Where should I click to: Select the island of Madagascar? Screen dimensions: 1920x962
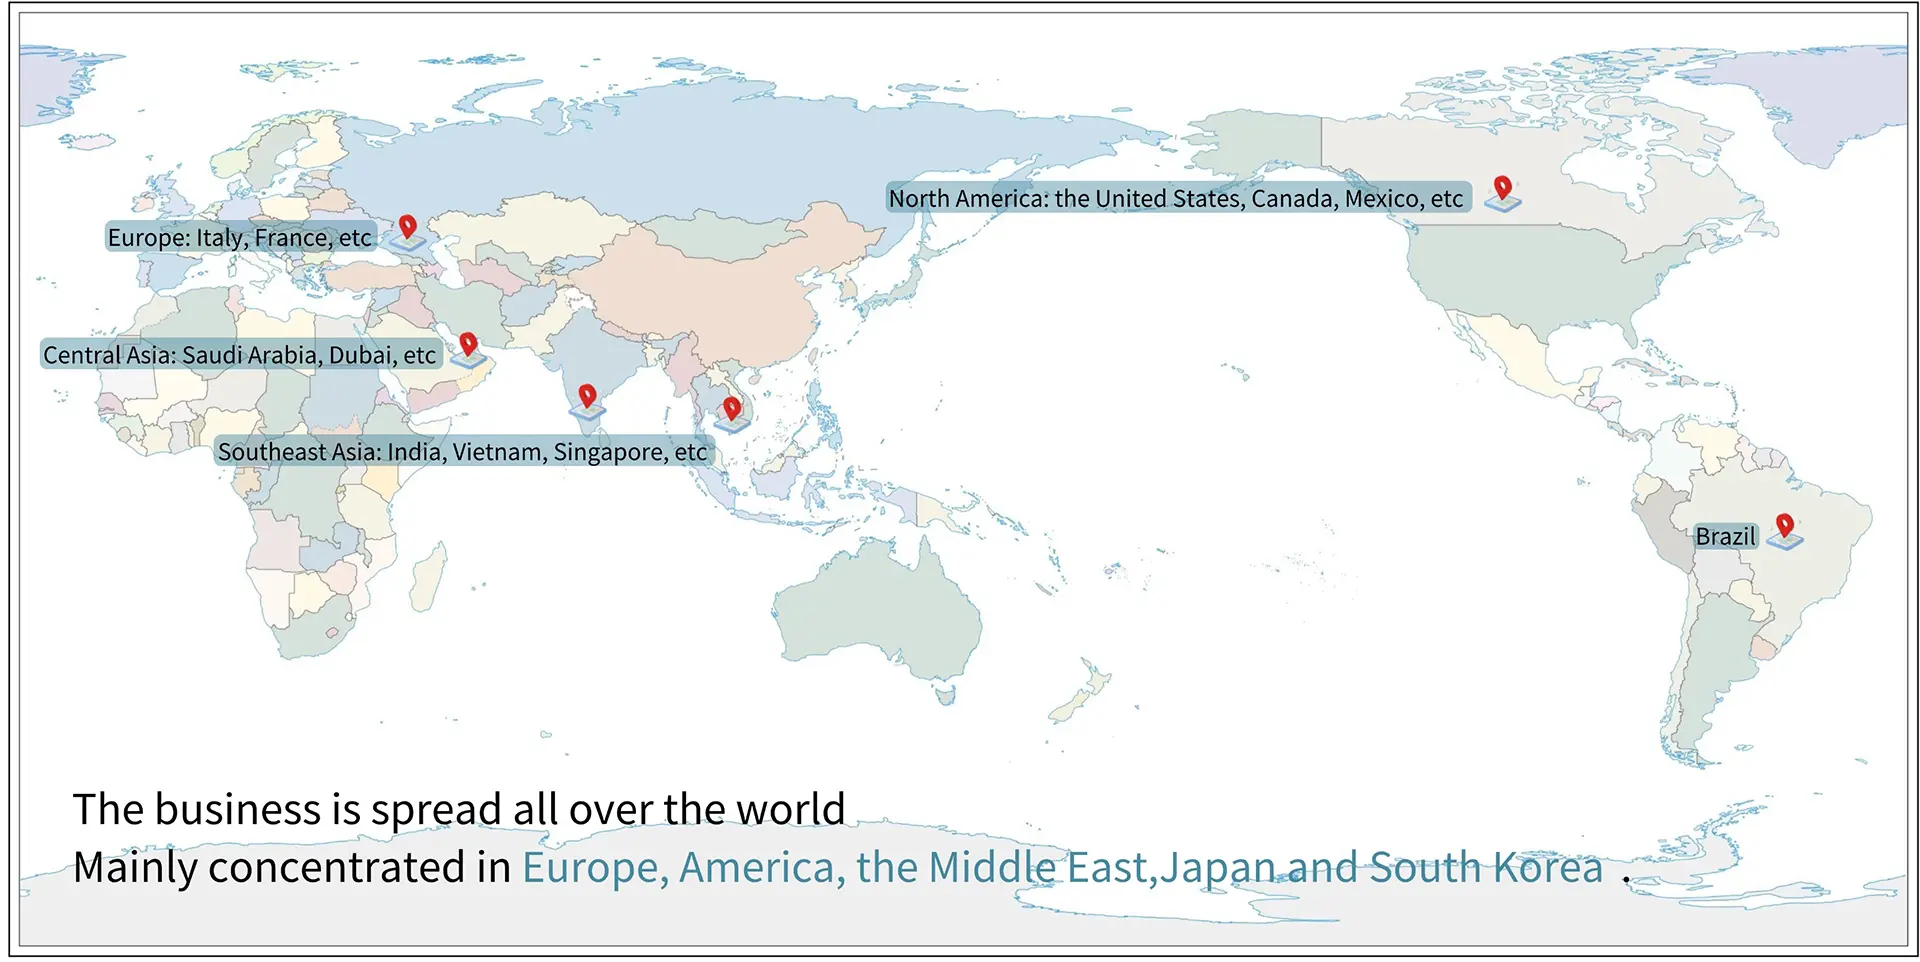(429, 577)
